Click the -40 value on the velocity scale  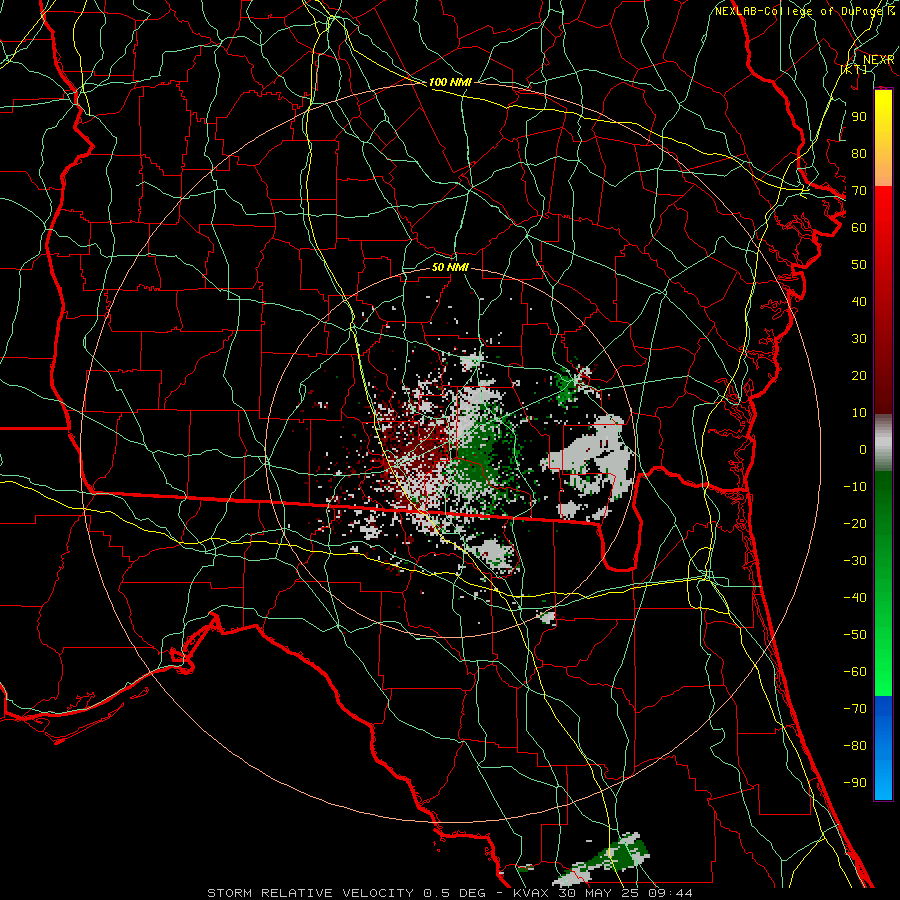[855, 598]
